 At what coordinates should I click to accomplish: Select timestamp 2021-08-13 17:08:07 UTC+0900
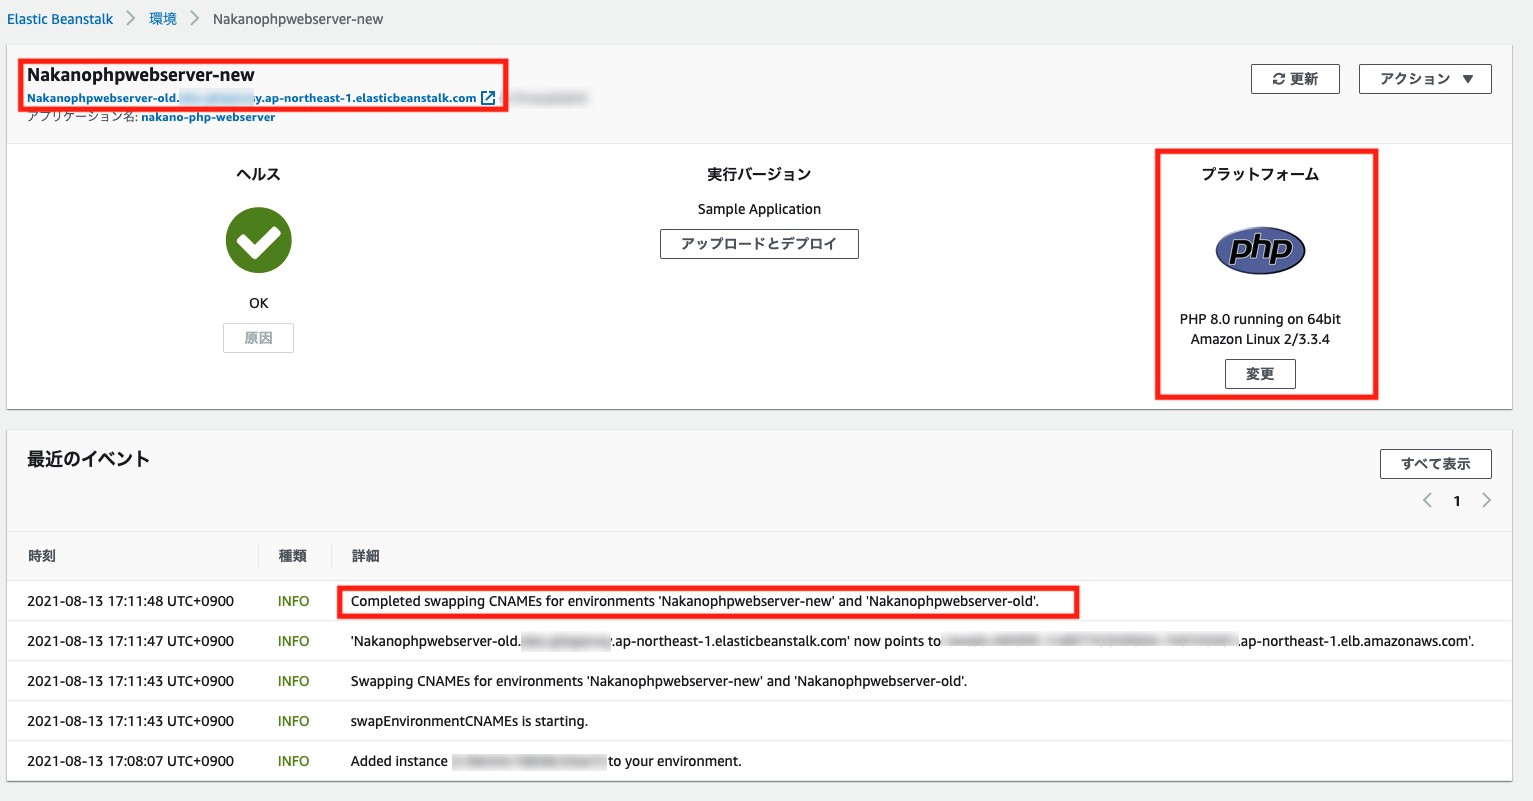point(130,761)
